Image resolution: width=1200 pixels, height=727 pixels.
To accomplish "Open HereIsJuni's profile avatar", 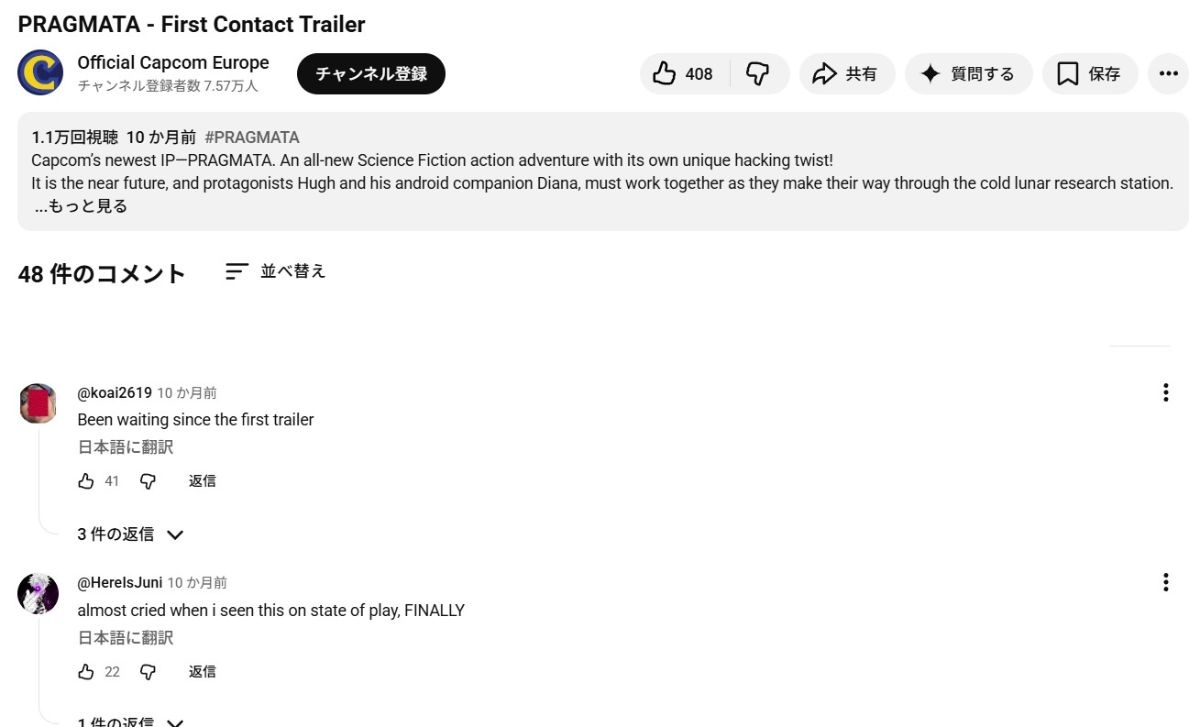I will pos(38,594).
